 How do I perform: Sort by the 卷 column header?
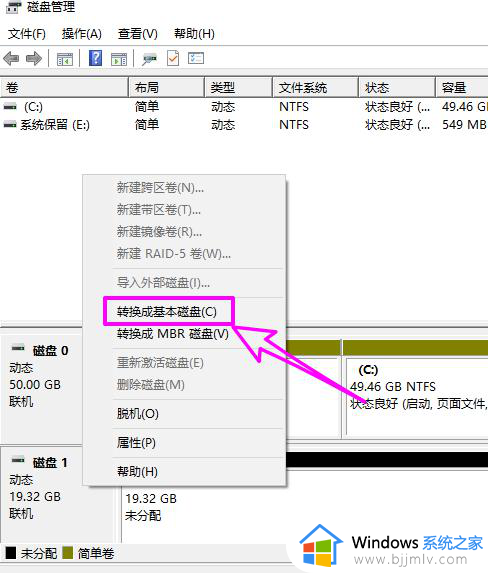tap(64, 87)
